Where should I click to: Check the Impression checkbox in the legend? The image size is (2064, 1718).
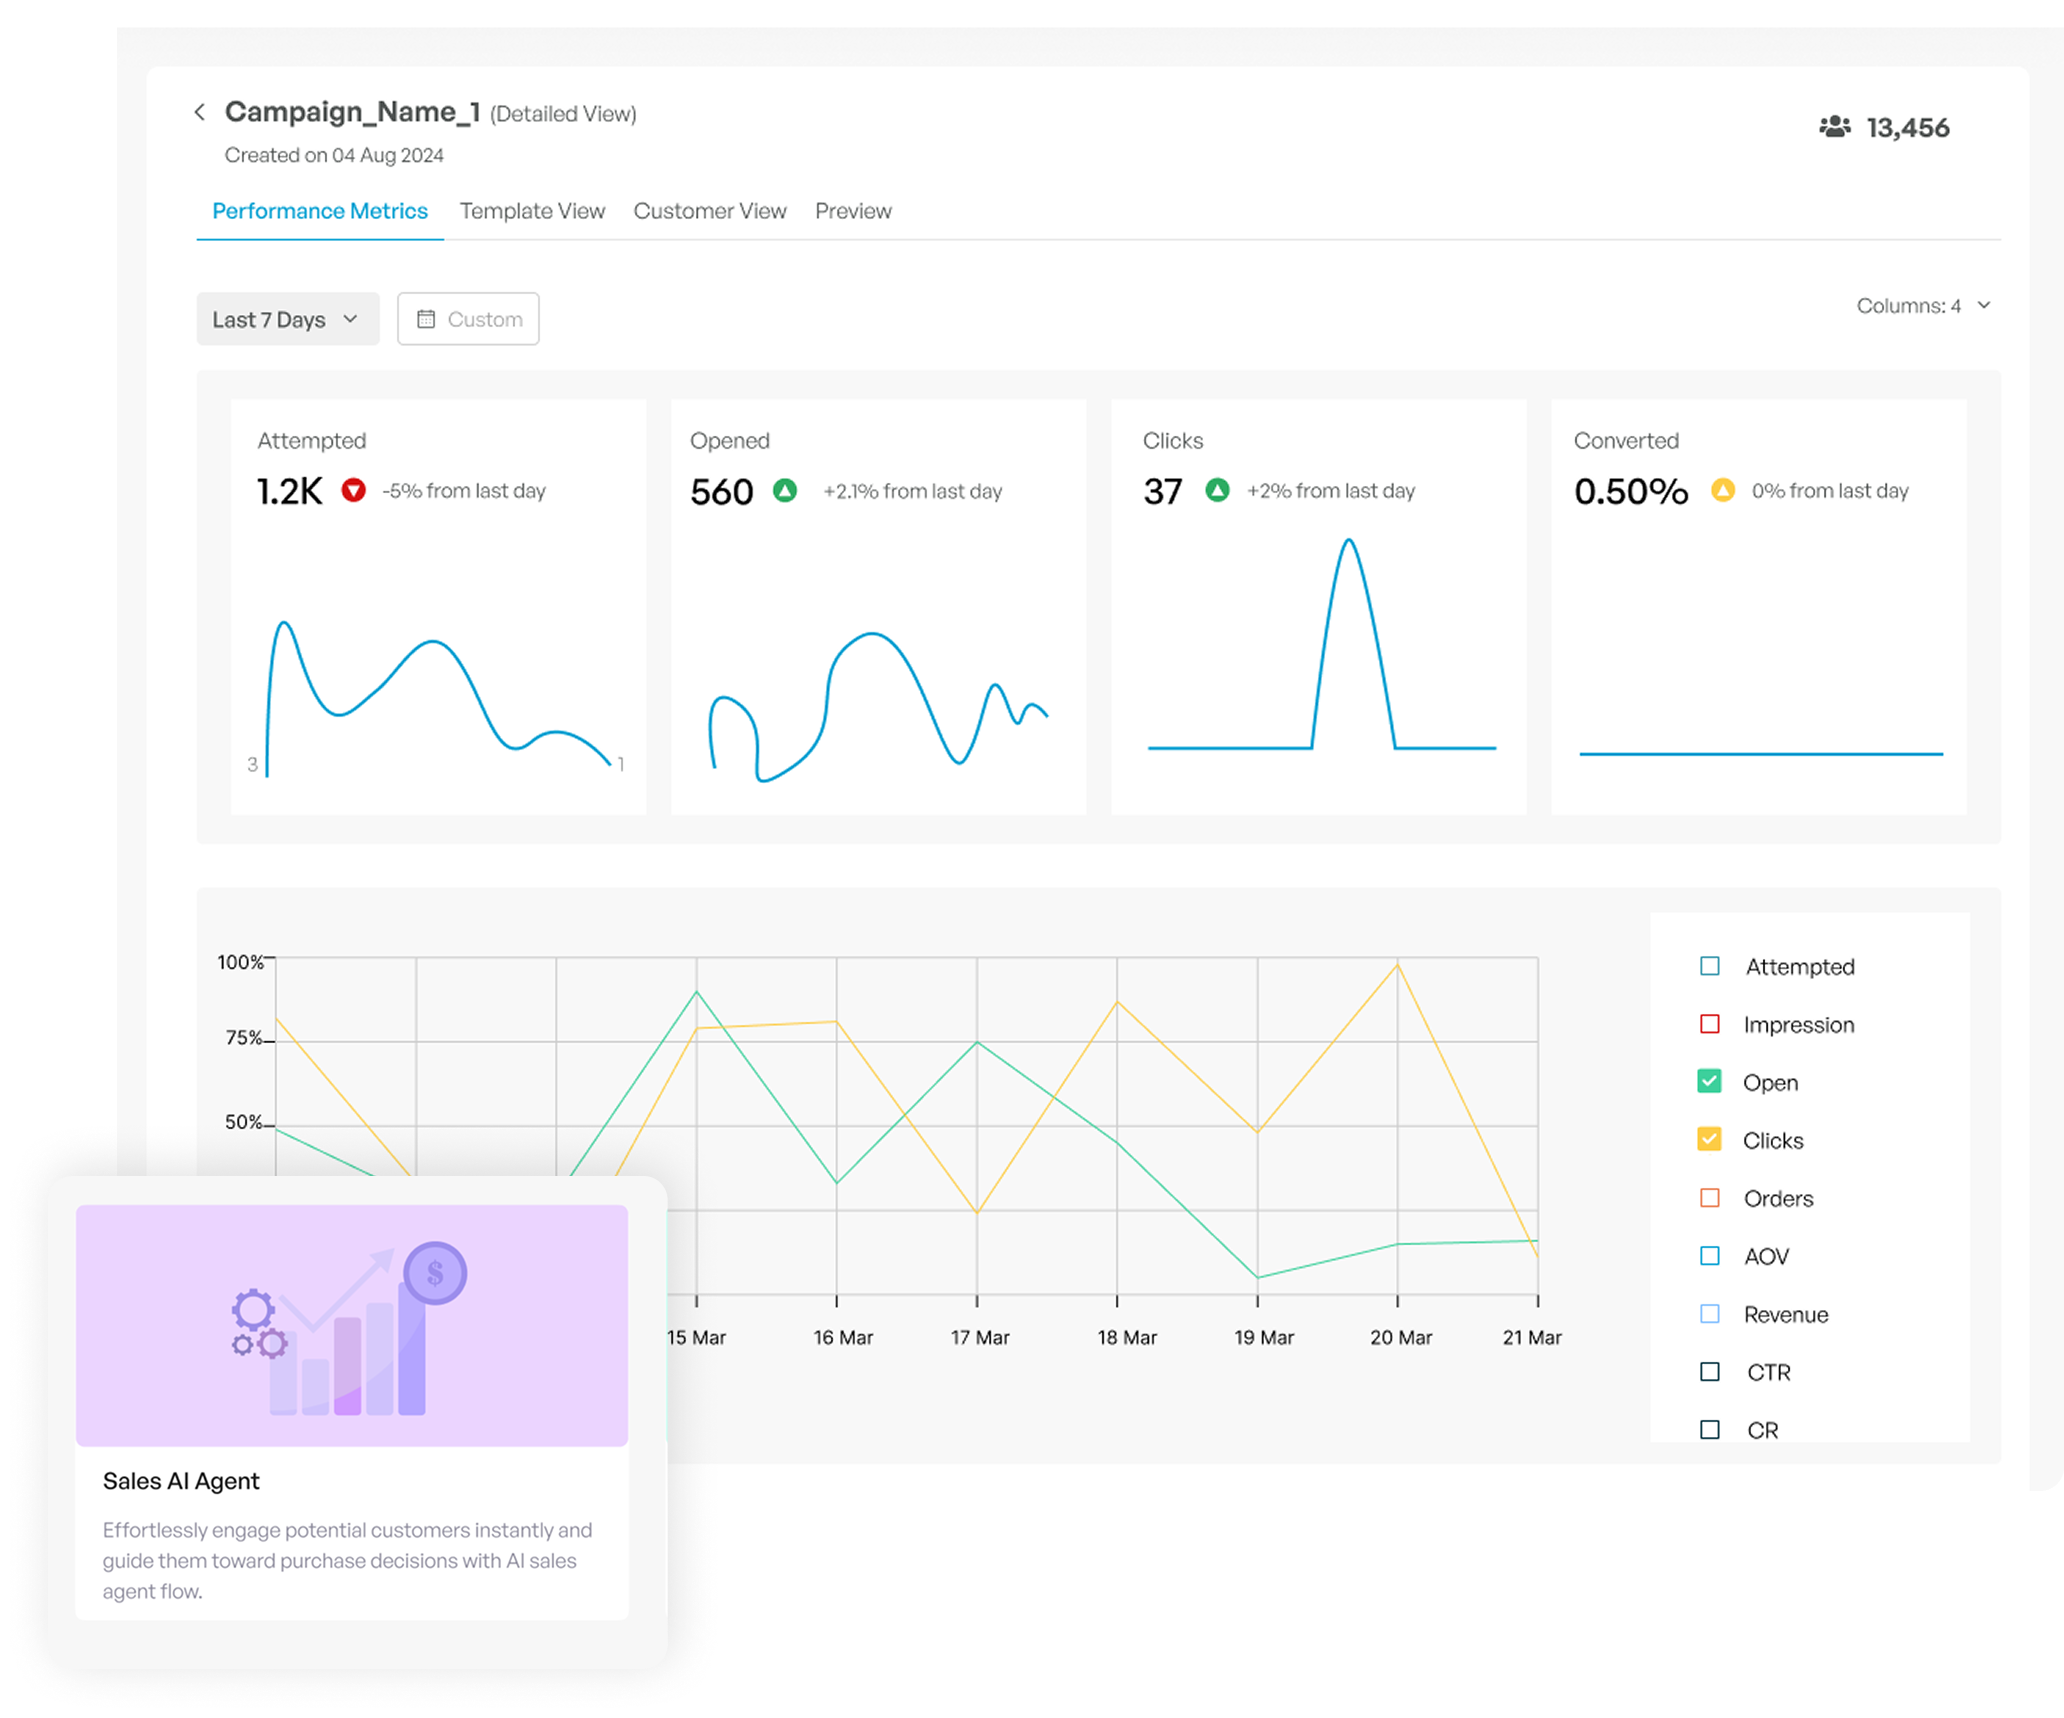(1709, 1024)
